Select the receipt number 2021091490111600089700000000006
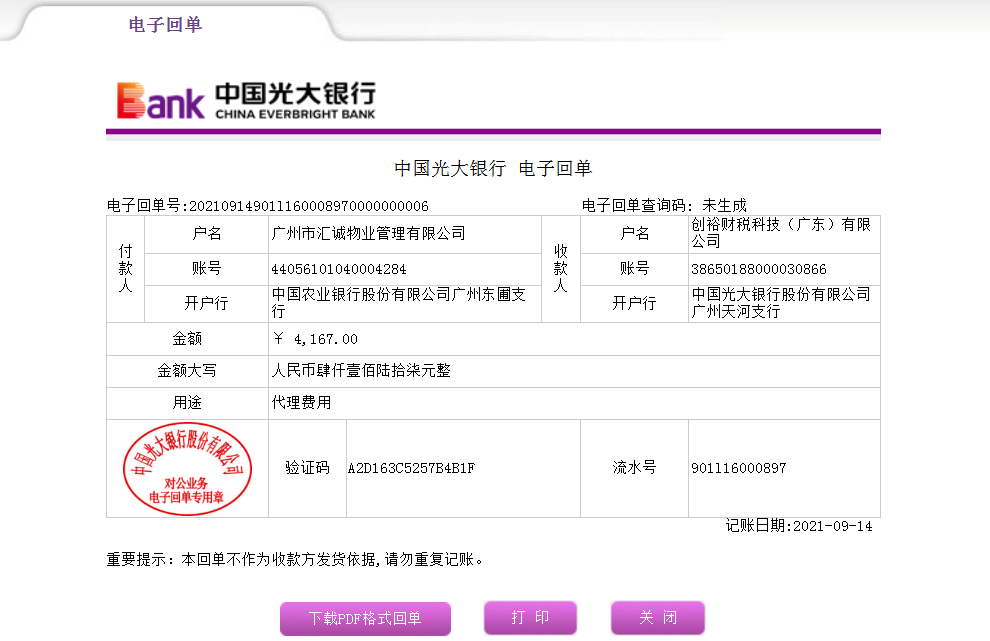 click(x=309, y=206)
